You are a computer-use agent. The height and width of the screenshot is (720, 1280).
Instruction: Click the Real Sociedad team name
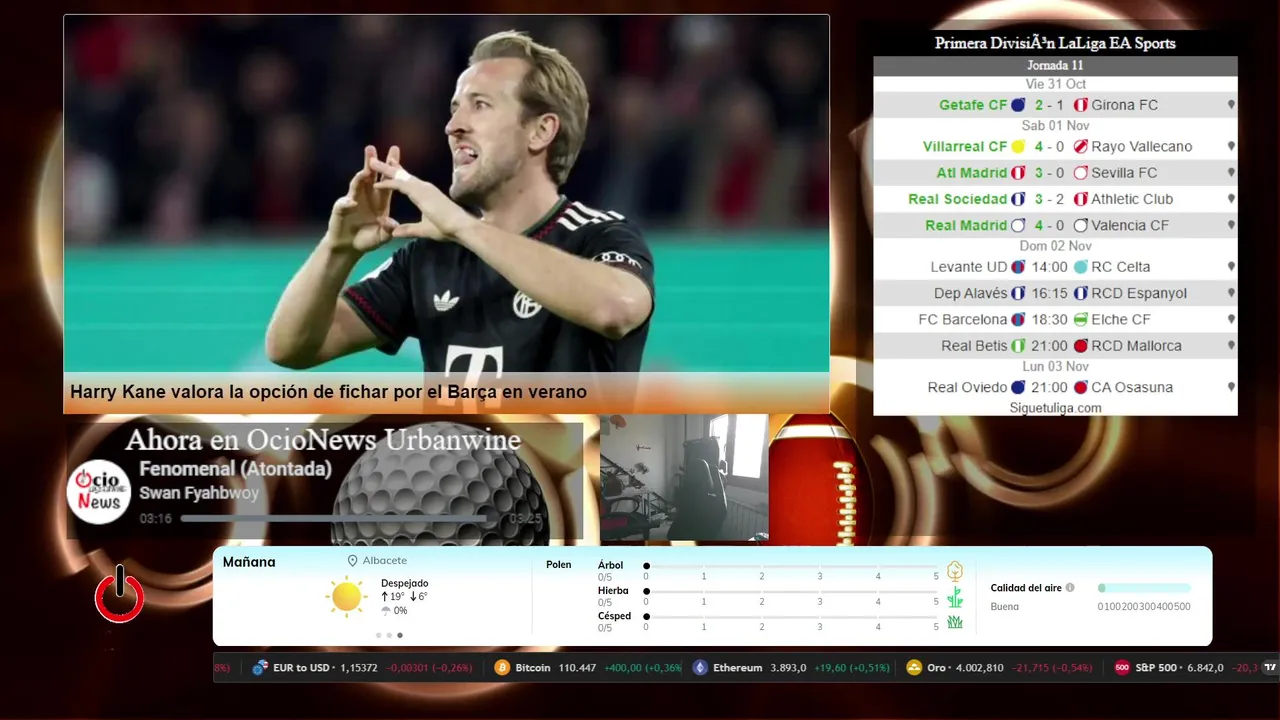[x=957, y=199]
